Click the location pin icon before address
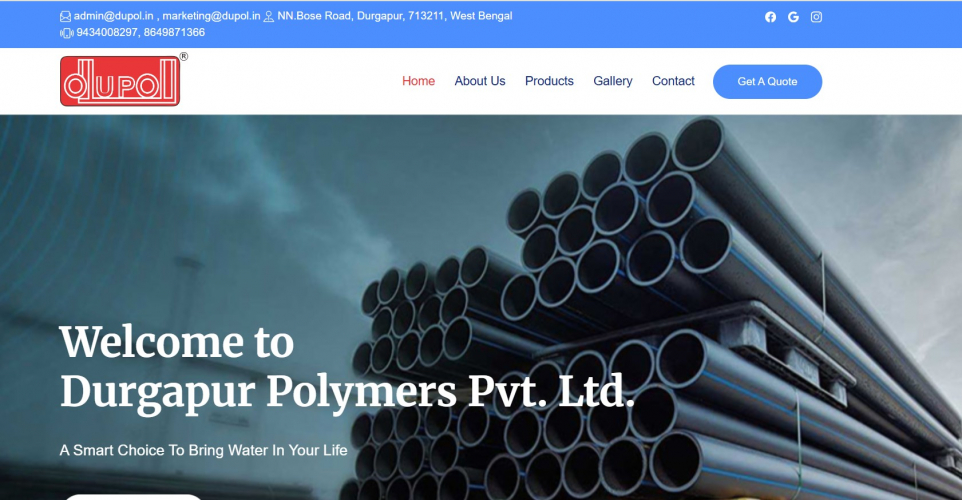The image size is (962, 500). click(x=269, y=17)
